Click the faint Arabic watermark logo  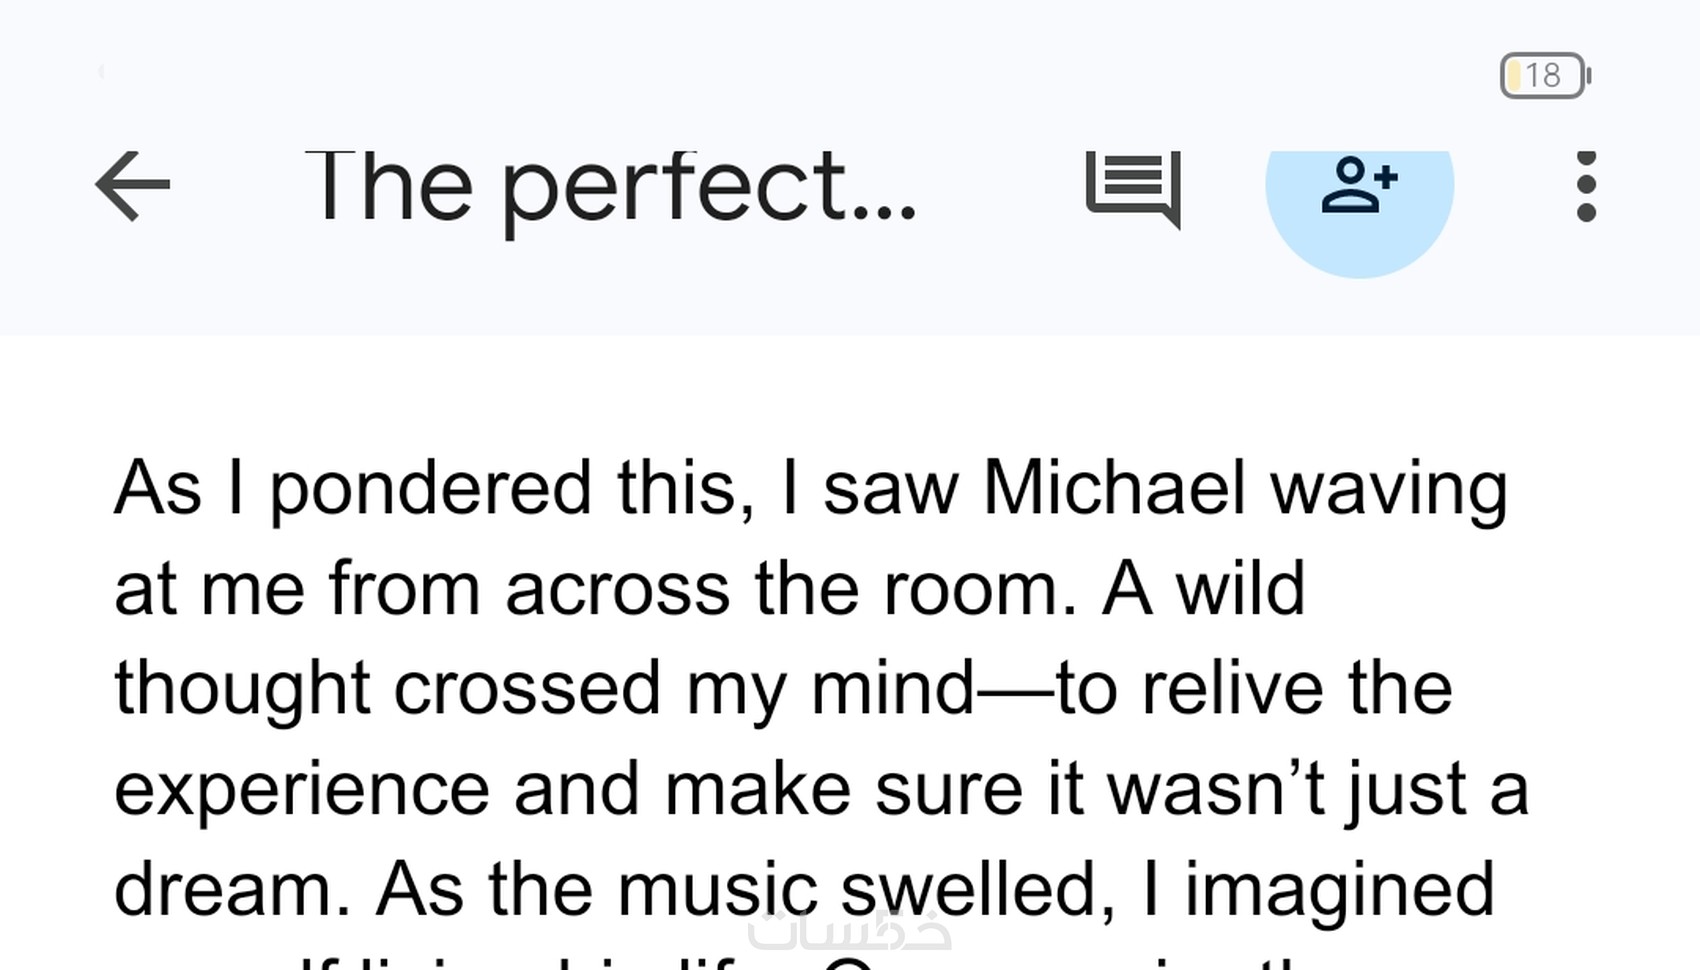(849, 931)
